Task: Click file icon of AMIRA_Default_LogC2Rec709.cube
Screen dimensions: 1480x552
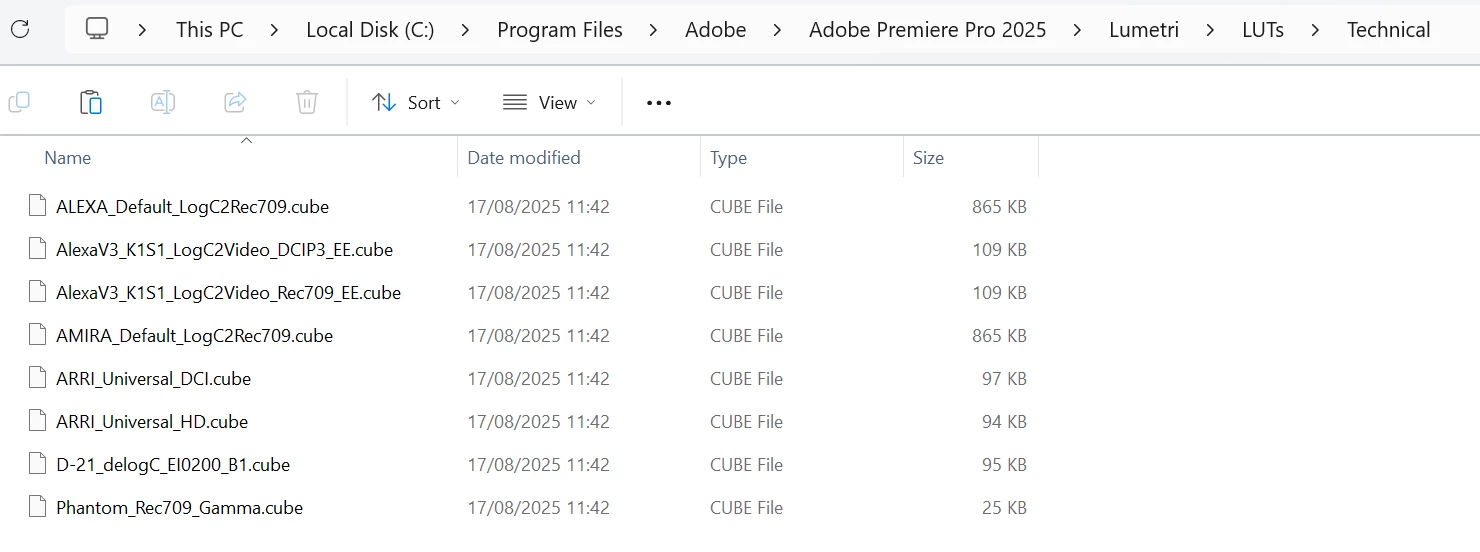Action: click(38, 336)
